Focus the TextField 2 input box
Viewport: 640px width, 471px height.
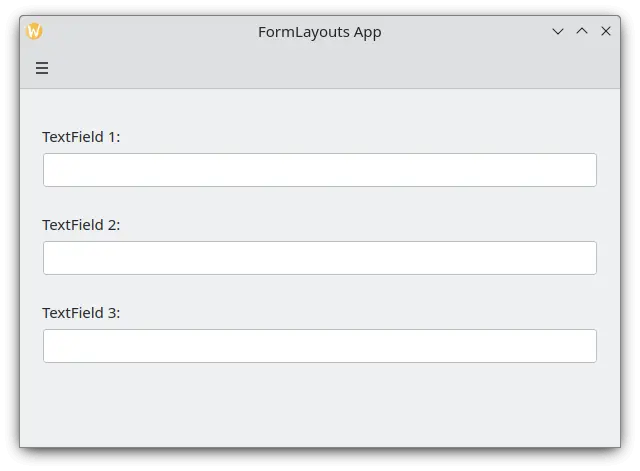pyautogui.click(x=320, y=258)
